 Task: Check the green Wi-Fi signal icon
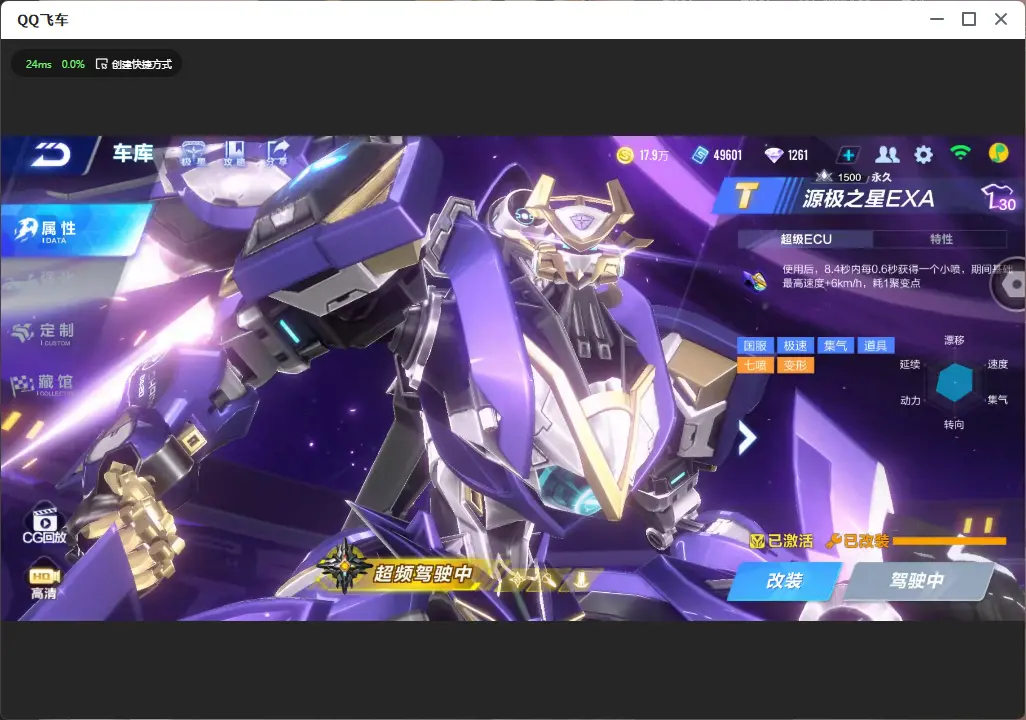click(x=960, y=153)
